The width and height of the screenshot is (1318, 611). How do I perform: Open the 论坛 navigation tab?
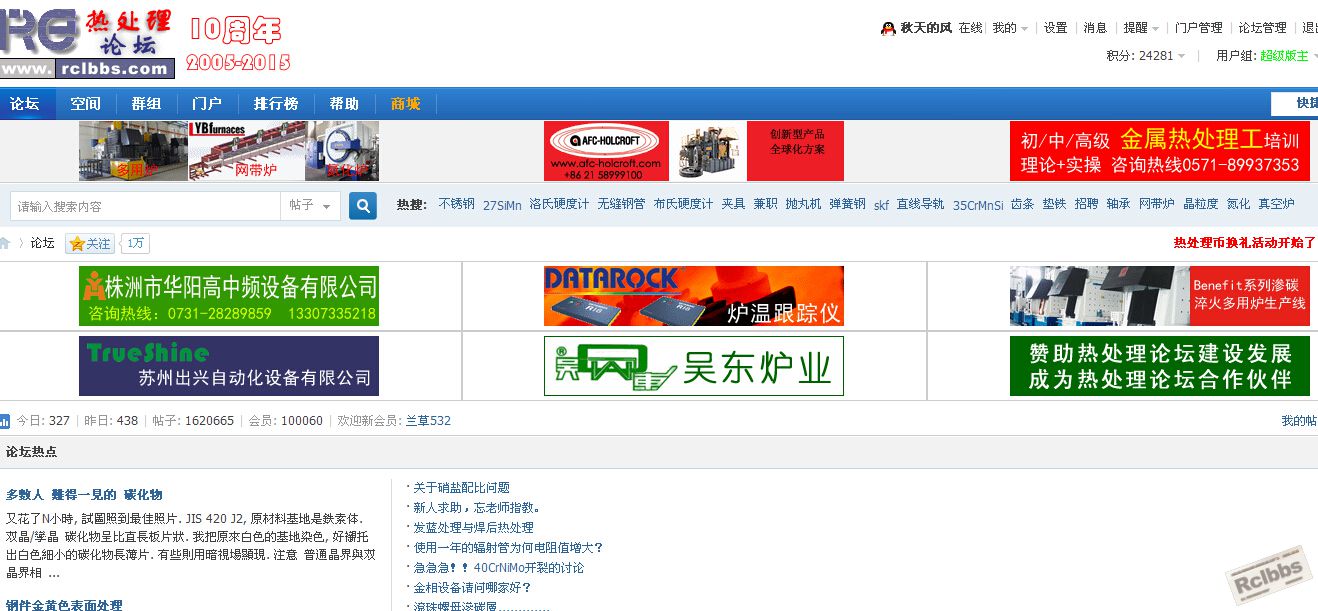25,103
